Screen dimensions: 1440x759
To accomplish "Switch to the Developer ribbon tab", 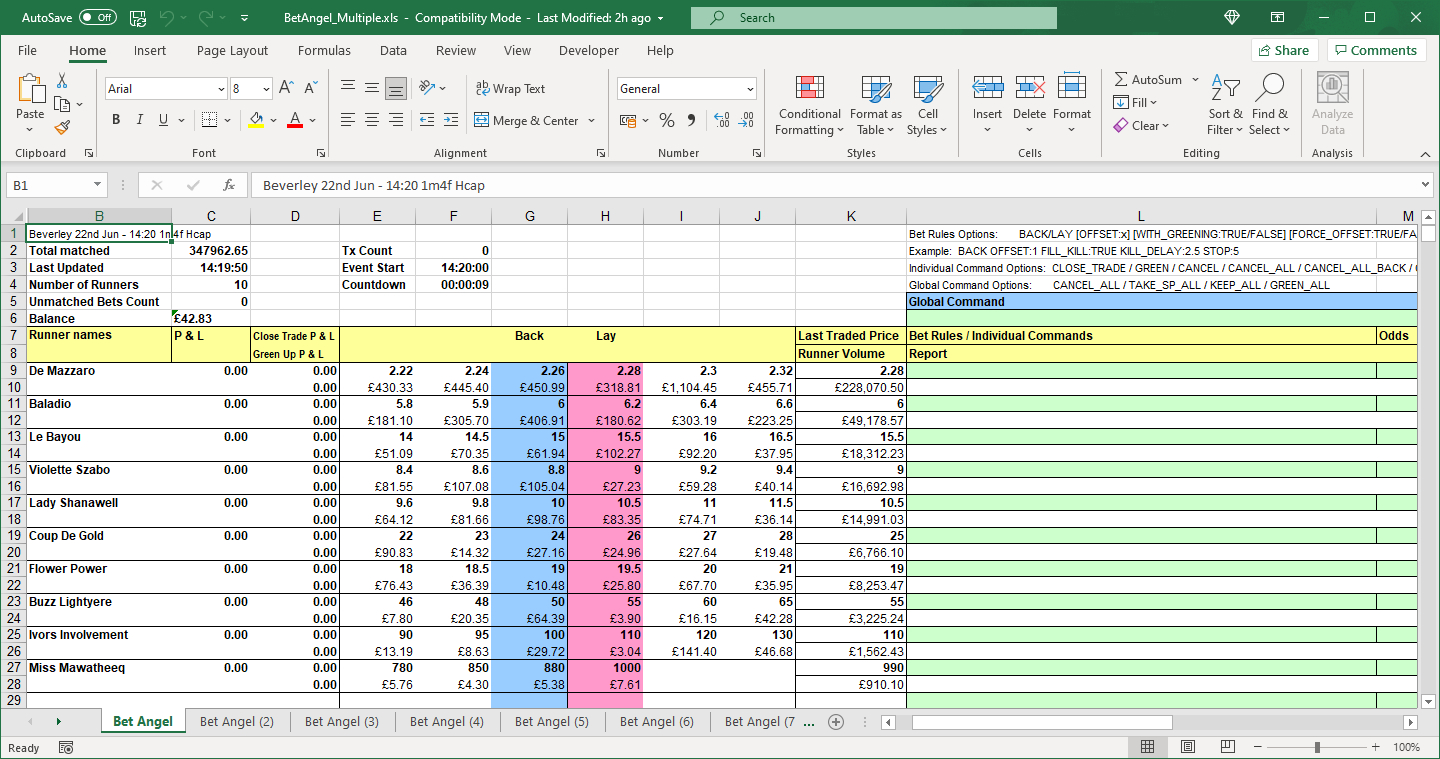I will pyautogui.click(x=588, y=50).
